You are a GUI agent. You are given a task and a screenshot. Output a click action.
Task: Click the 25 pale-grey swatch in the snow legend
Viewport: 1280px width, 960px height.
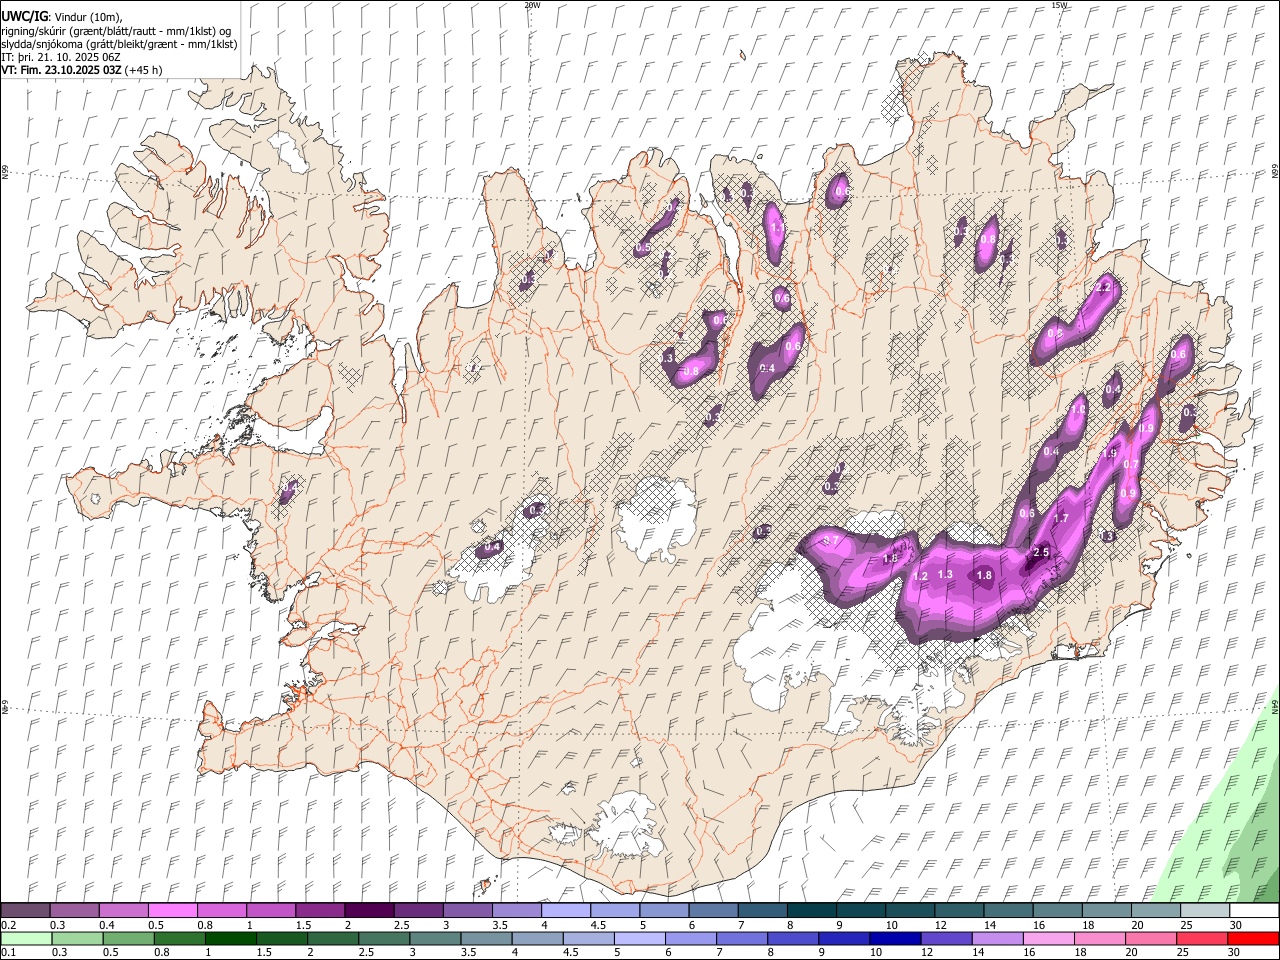click(x=1206, y=911)
